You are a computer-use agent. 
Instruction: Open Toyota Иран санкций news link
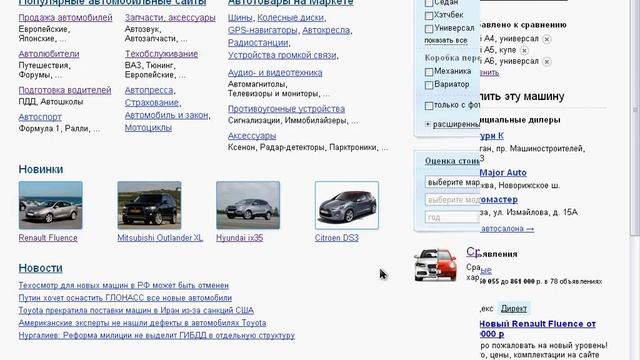pos(136,311)
